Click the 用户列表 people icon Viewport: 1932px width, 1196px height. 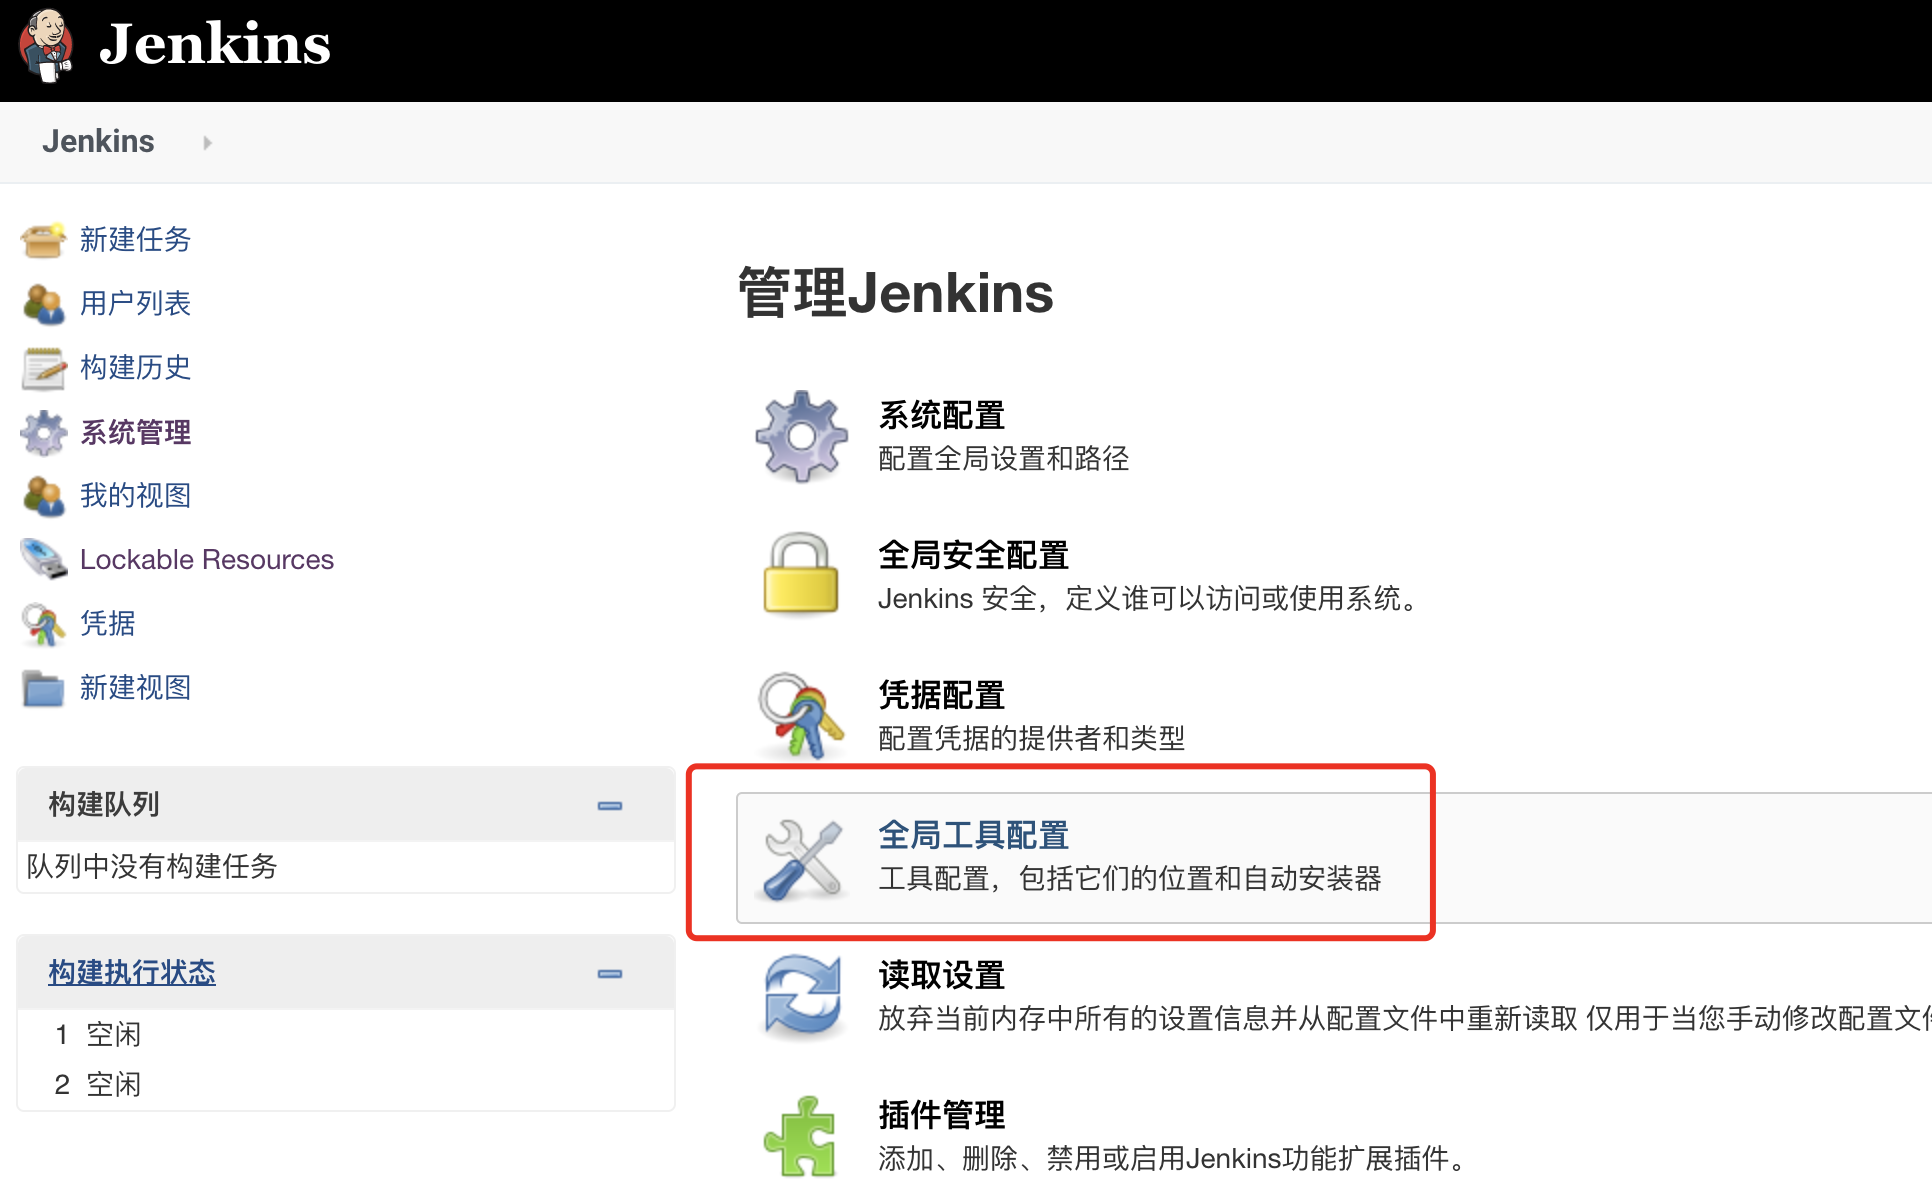coord(43,304)
